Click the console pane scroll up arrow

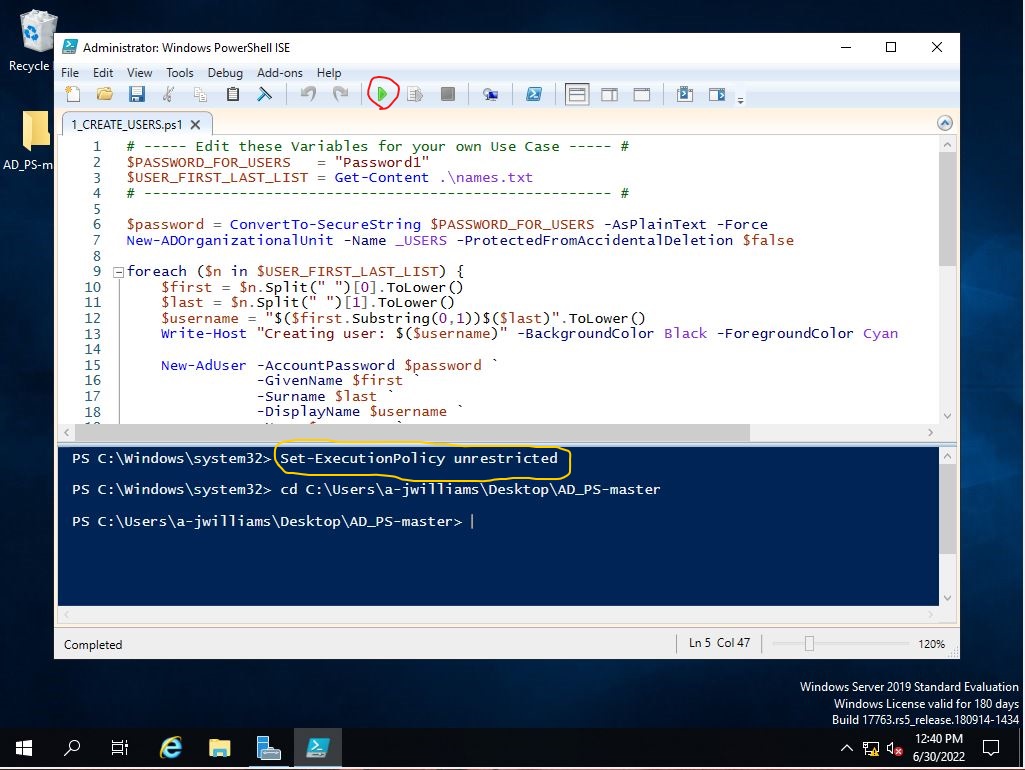tap(947, 456)
